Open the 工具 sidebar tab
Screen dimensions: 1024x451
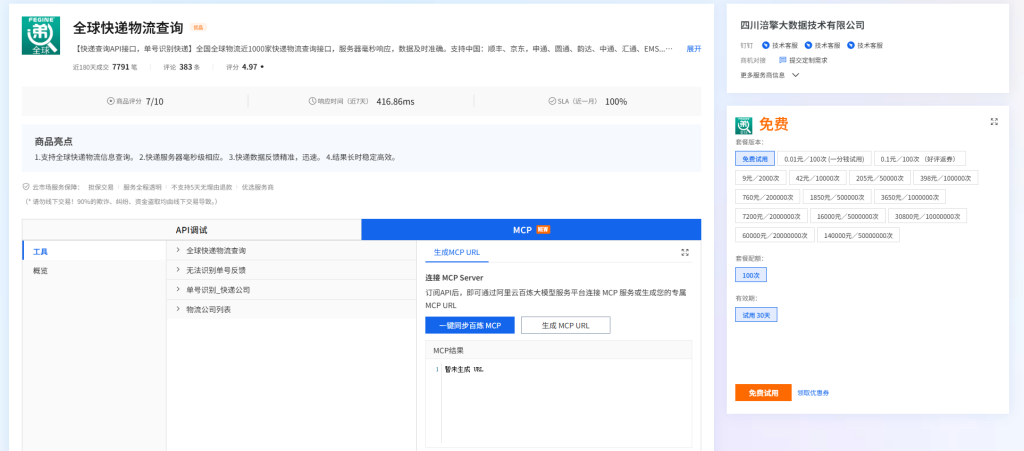(94, 251)
